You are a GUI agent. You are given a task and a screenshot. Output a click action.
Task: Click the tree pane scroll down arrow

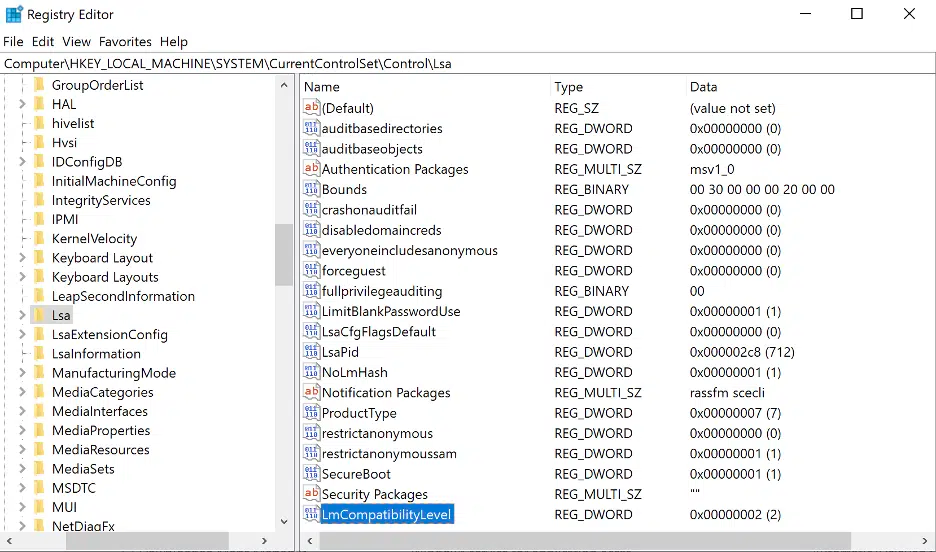284,522
